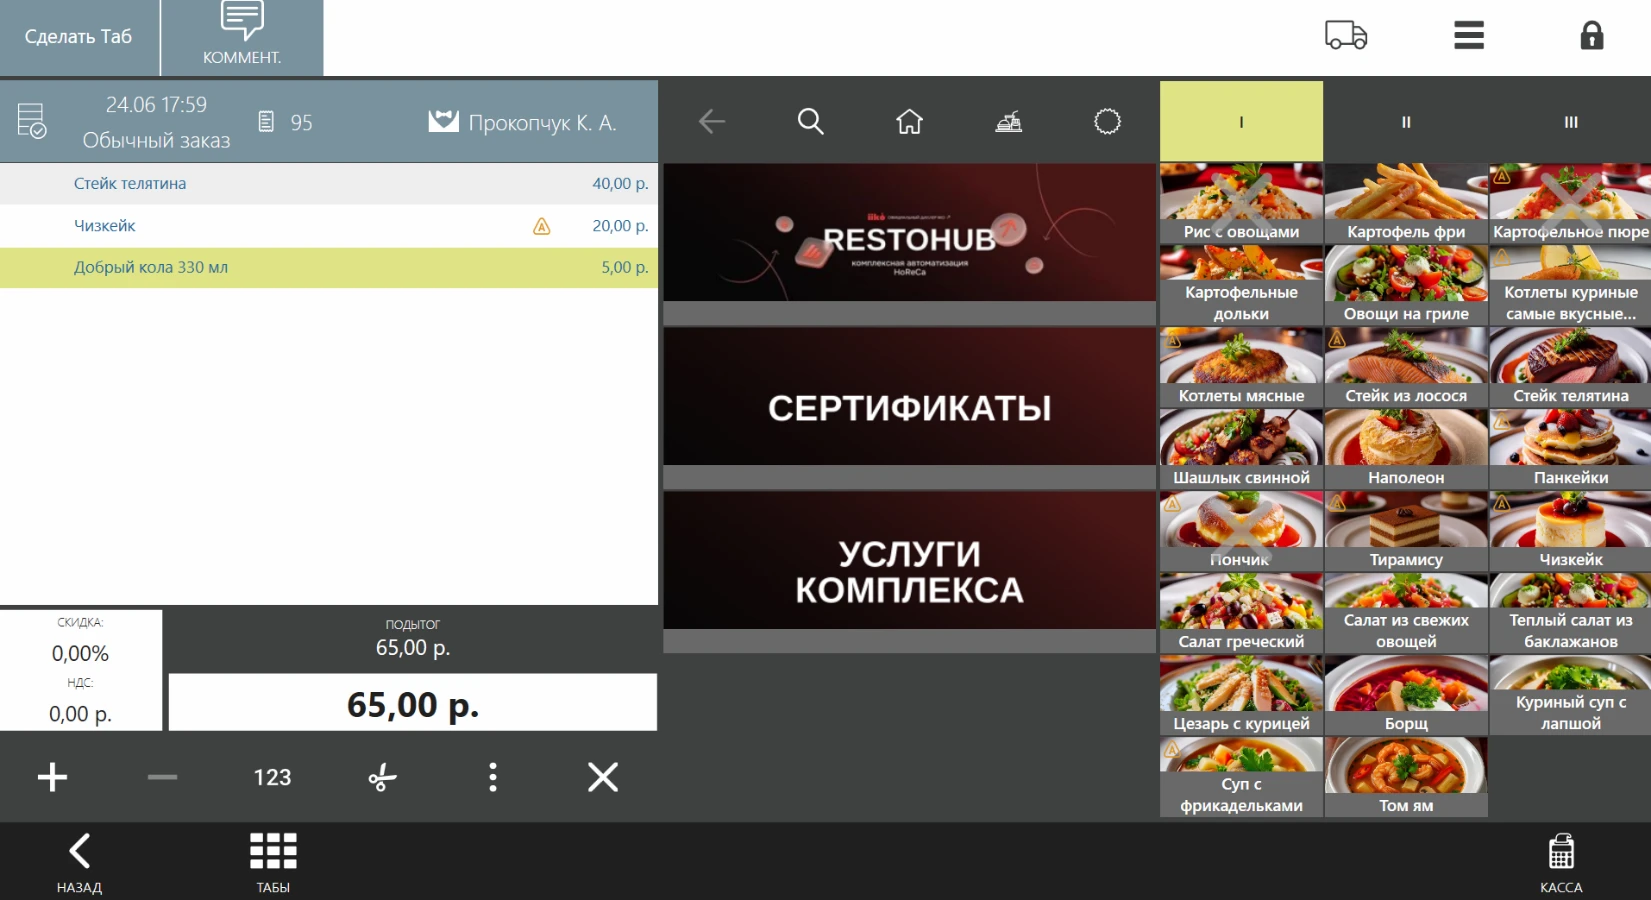Split the item with scissors icon
Screen dimensions: 1651x900
(x=382, y=777)
